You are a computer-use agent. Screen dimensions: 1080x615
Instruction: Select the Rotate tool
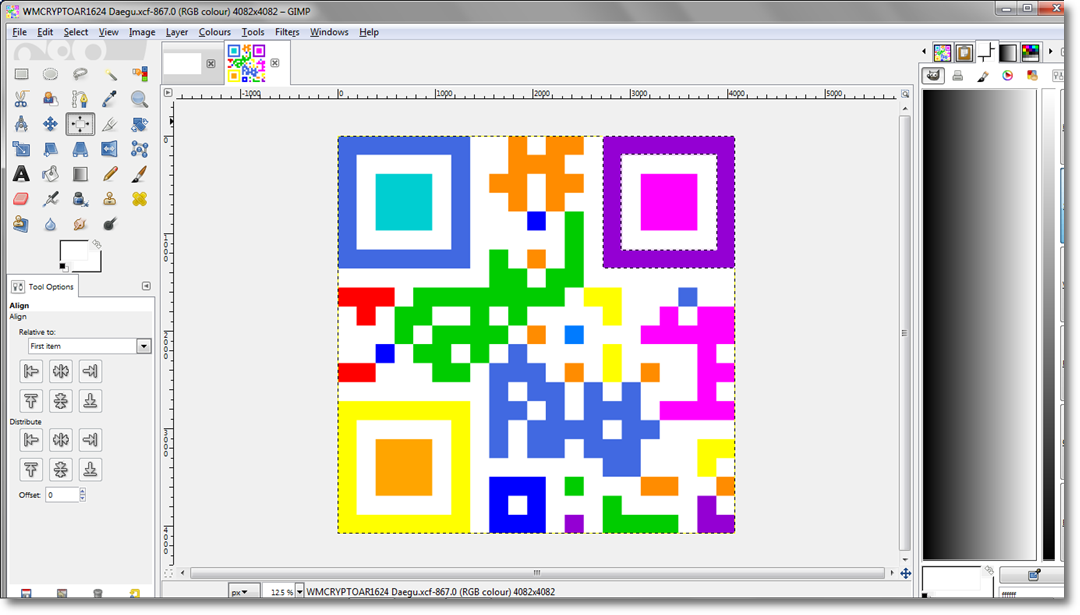[139, 124]
